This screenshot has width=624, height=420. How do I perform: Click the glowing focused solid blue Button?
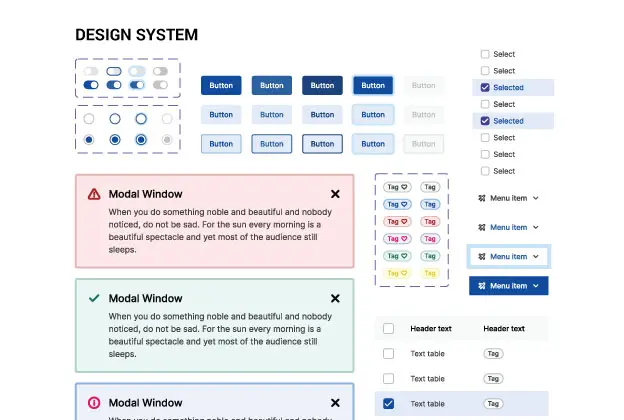point(373,85)
